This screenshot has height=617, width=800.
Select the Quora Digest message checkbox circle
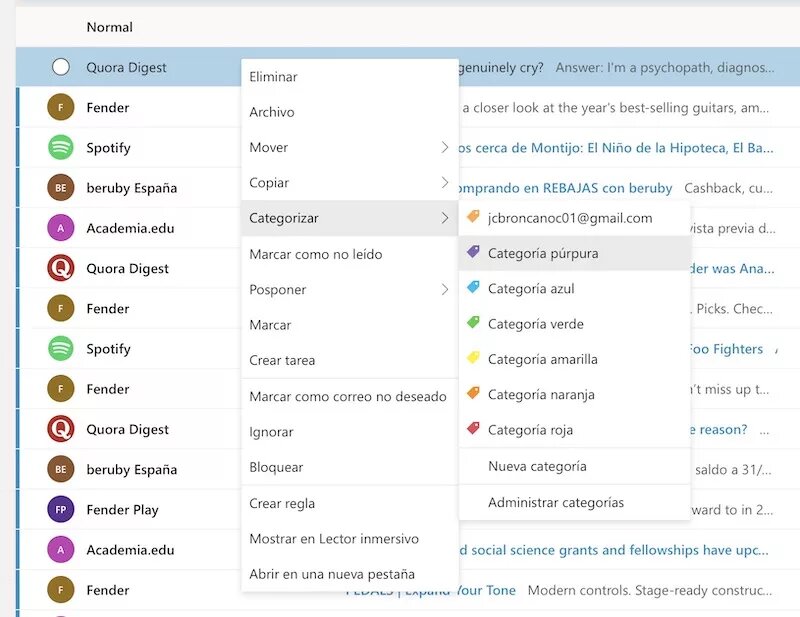click(61, 67)
